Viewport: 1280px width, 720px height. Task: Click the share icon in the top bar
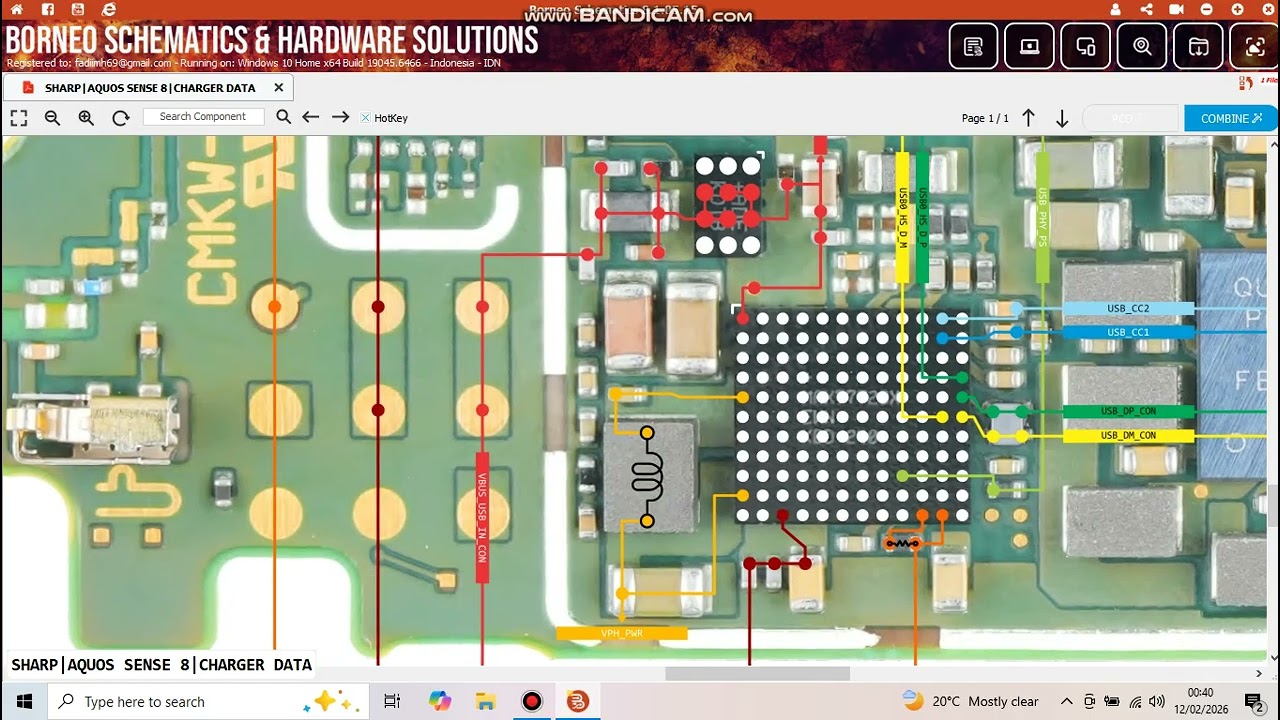pos(1146,9)
